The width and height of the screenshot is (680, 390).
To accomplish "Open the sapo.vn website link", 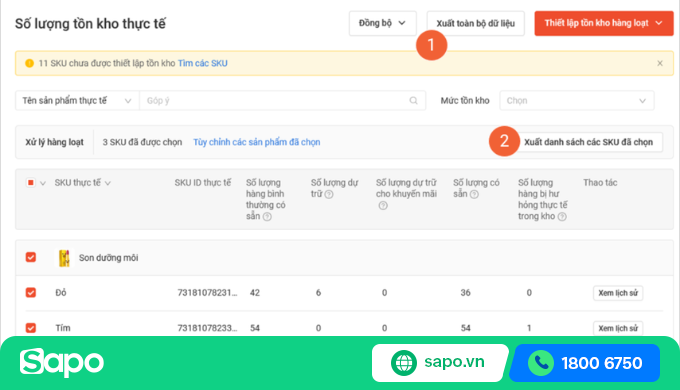I will pyautogui.click(x=454, y=361).
